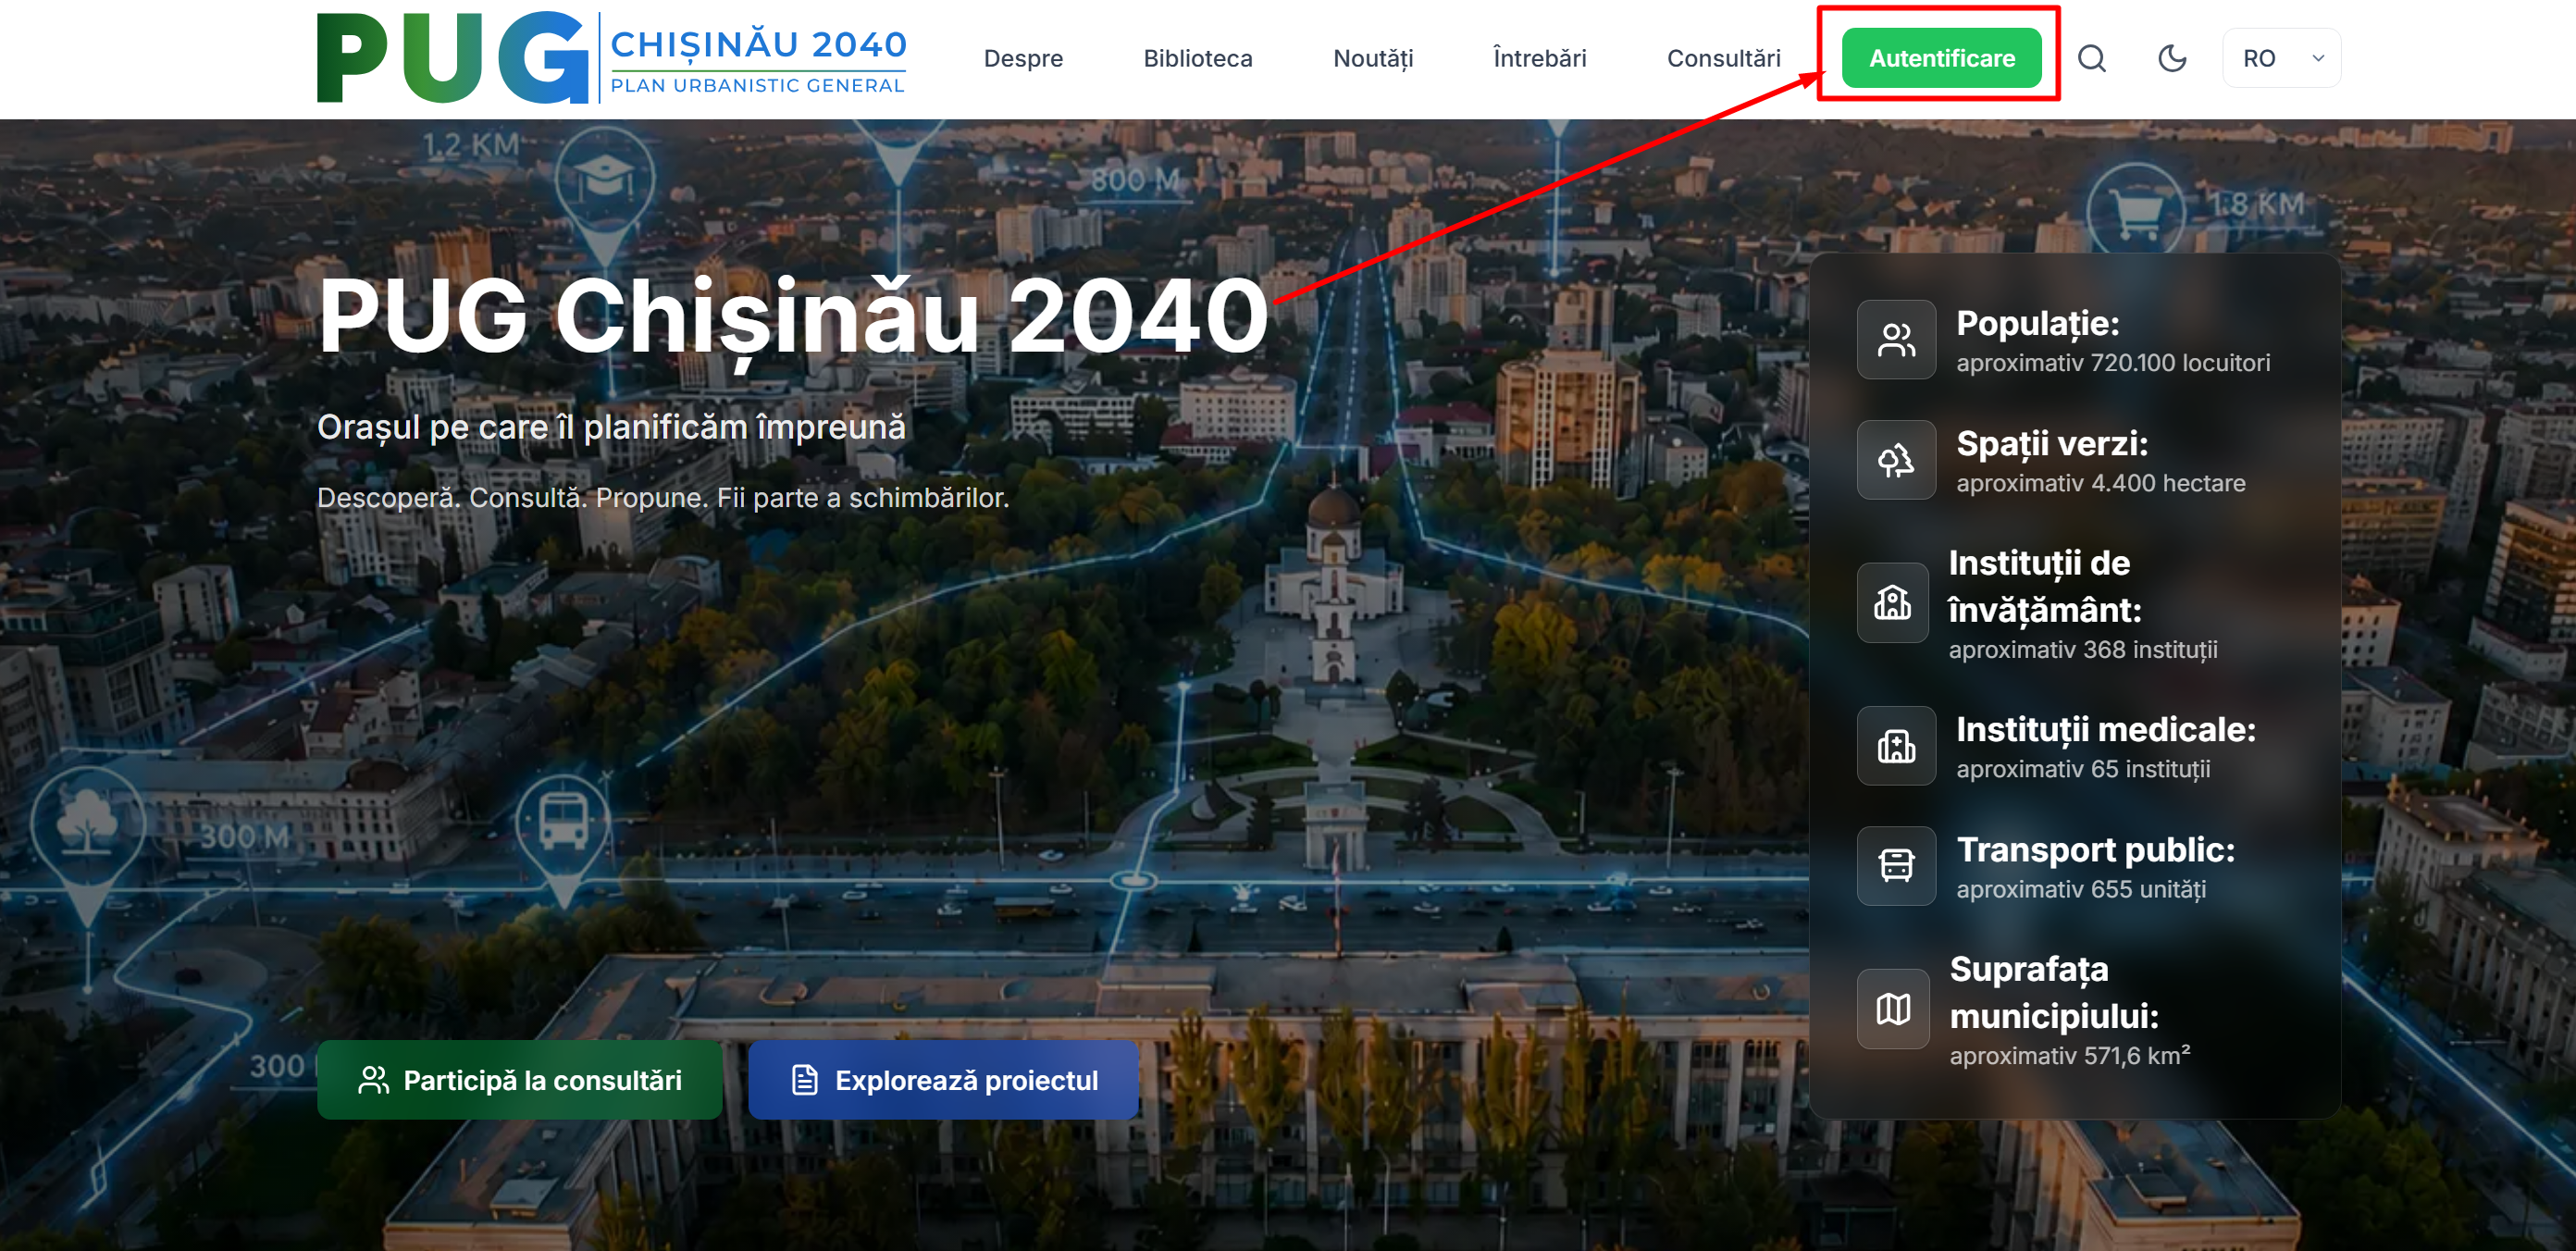Viewport: 2576px width, 1251px height.
Task: Click the Instituții de învățământ: label
Action: (2045, 586)
